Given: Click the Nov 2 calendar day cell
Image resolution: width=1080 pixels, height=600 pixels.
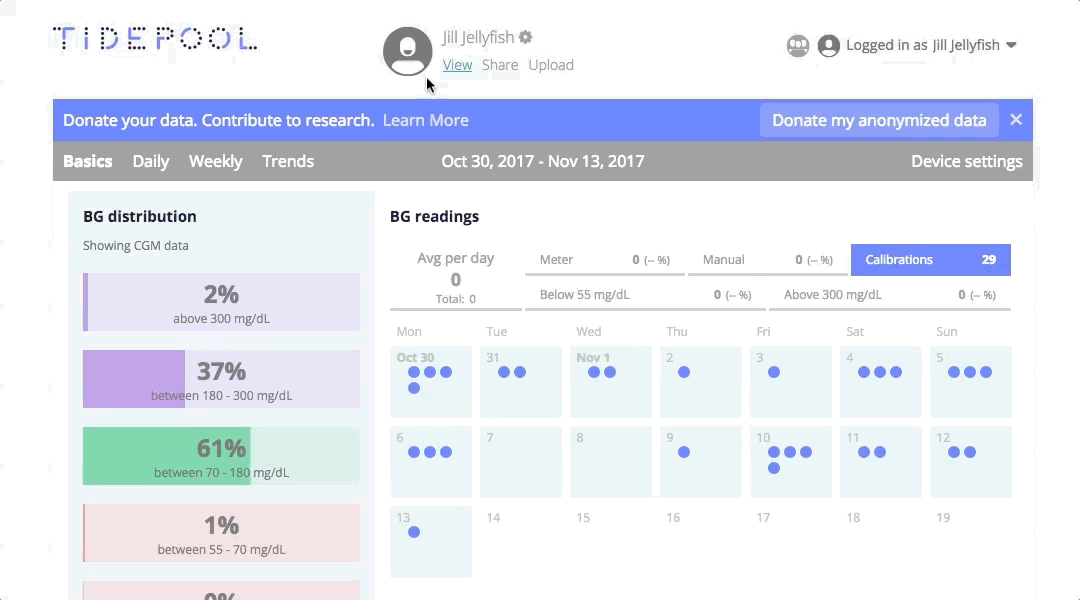Looking at the screenshot, I should [x=700, y=382].
